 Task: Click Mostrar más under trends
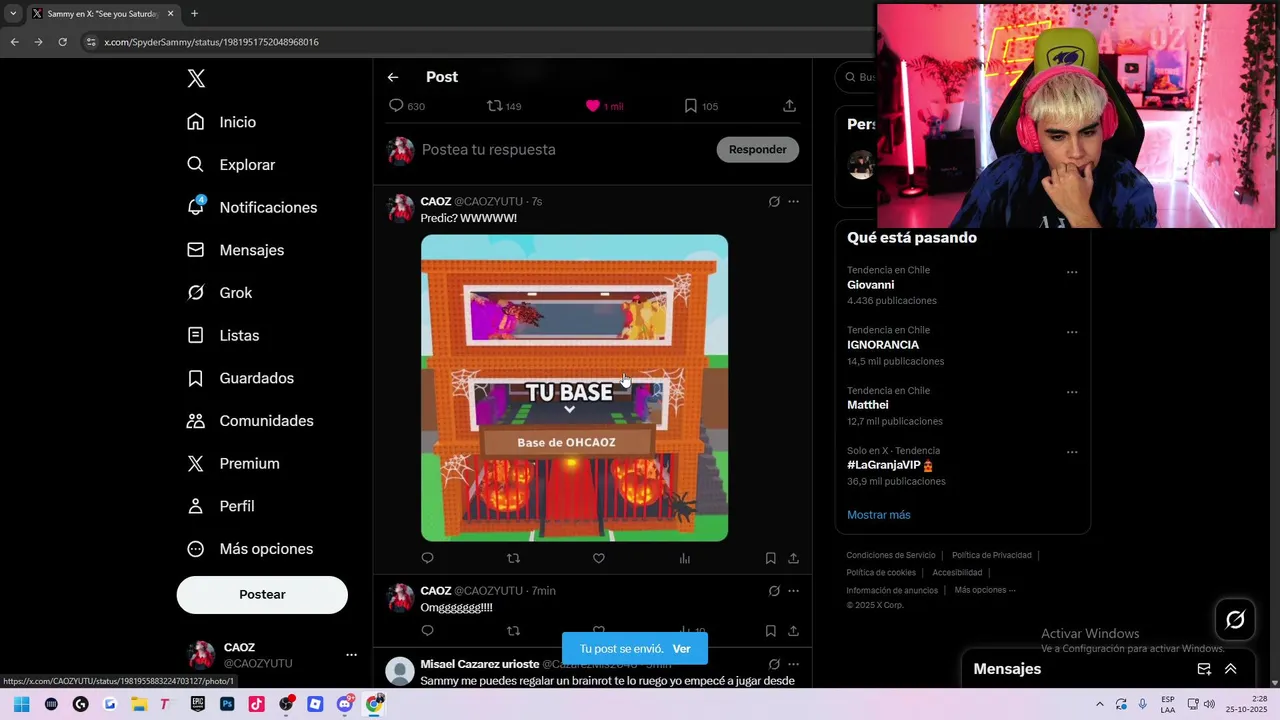879,515
